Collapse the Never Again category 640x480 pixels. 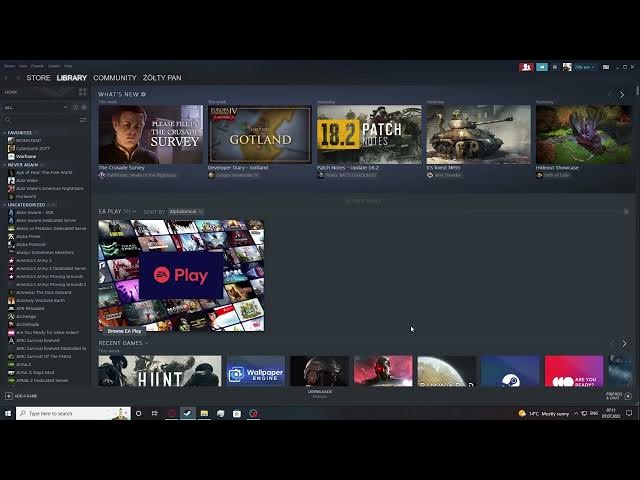coord(4,164)
